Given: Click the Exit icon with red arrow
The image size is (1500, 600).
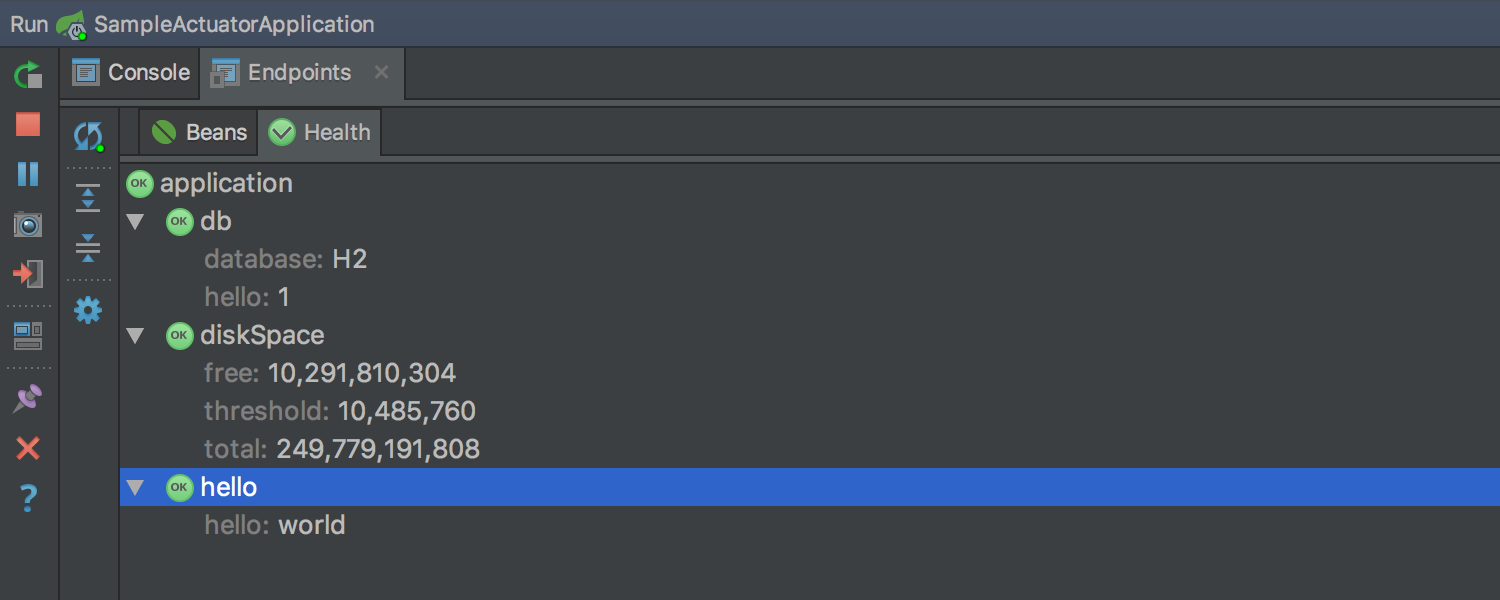Looking at the screenshot, I should [x=28, y=273].
